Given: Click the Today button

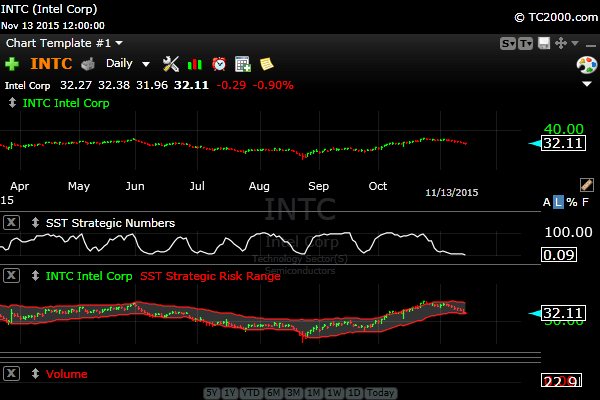Looking at the screenshot, I should coord(381,393).
